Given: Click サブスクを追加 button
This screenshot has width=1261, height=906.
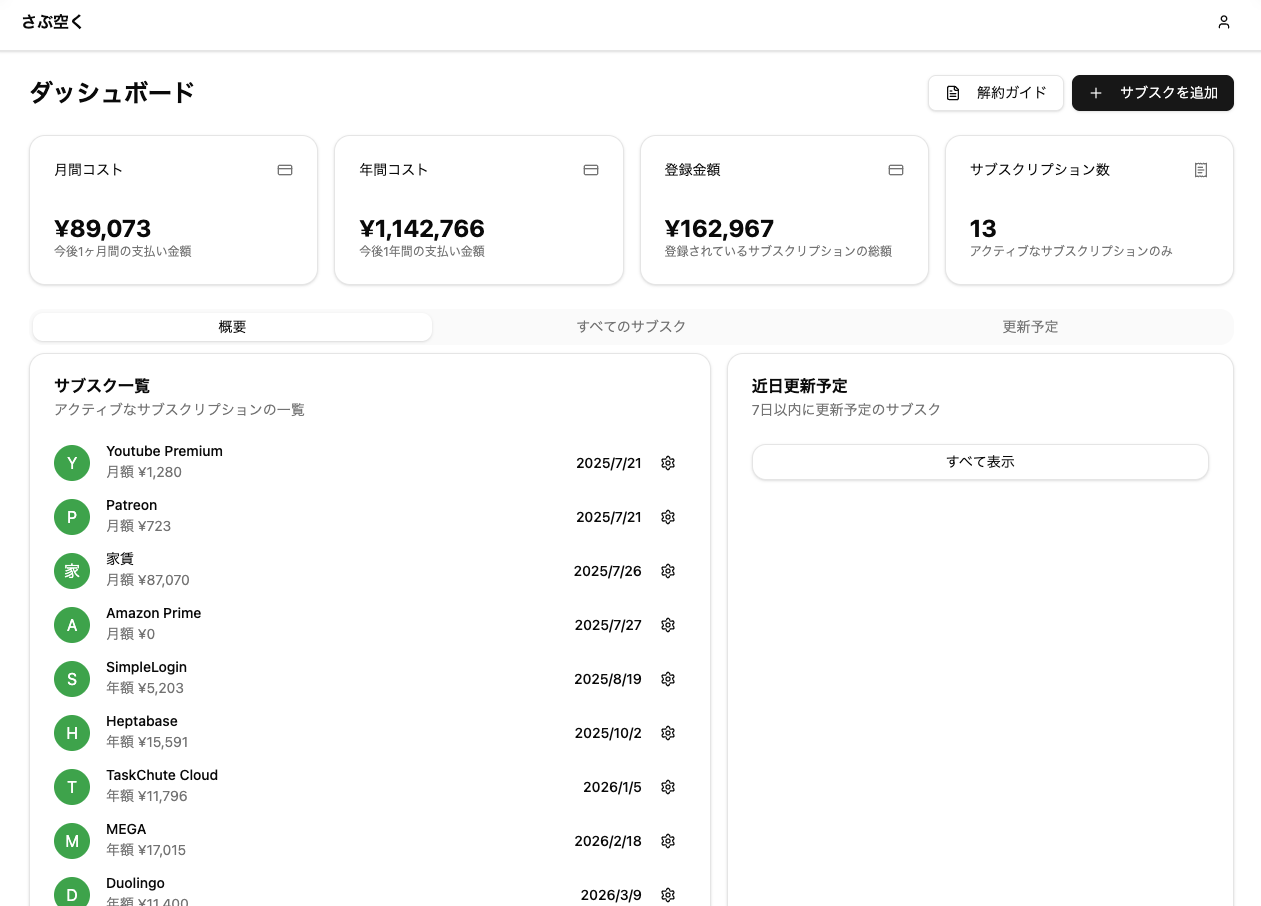Looking at the screenshot, I should (x=1153, y=93).
